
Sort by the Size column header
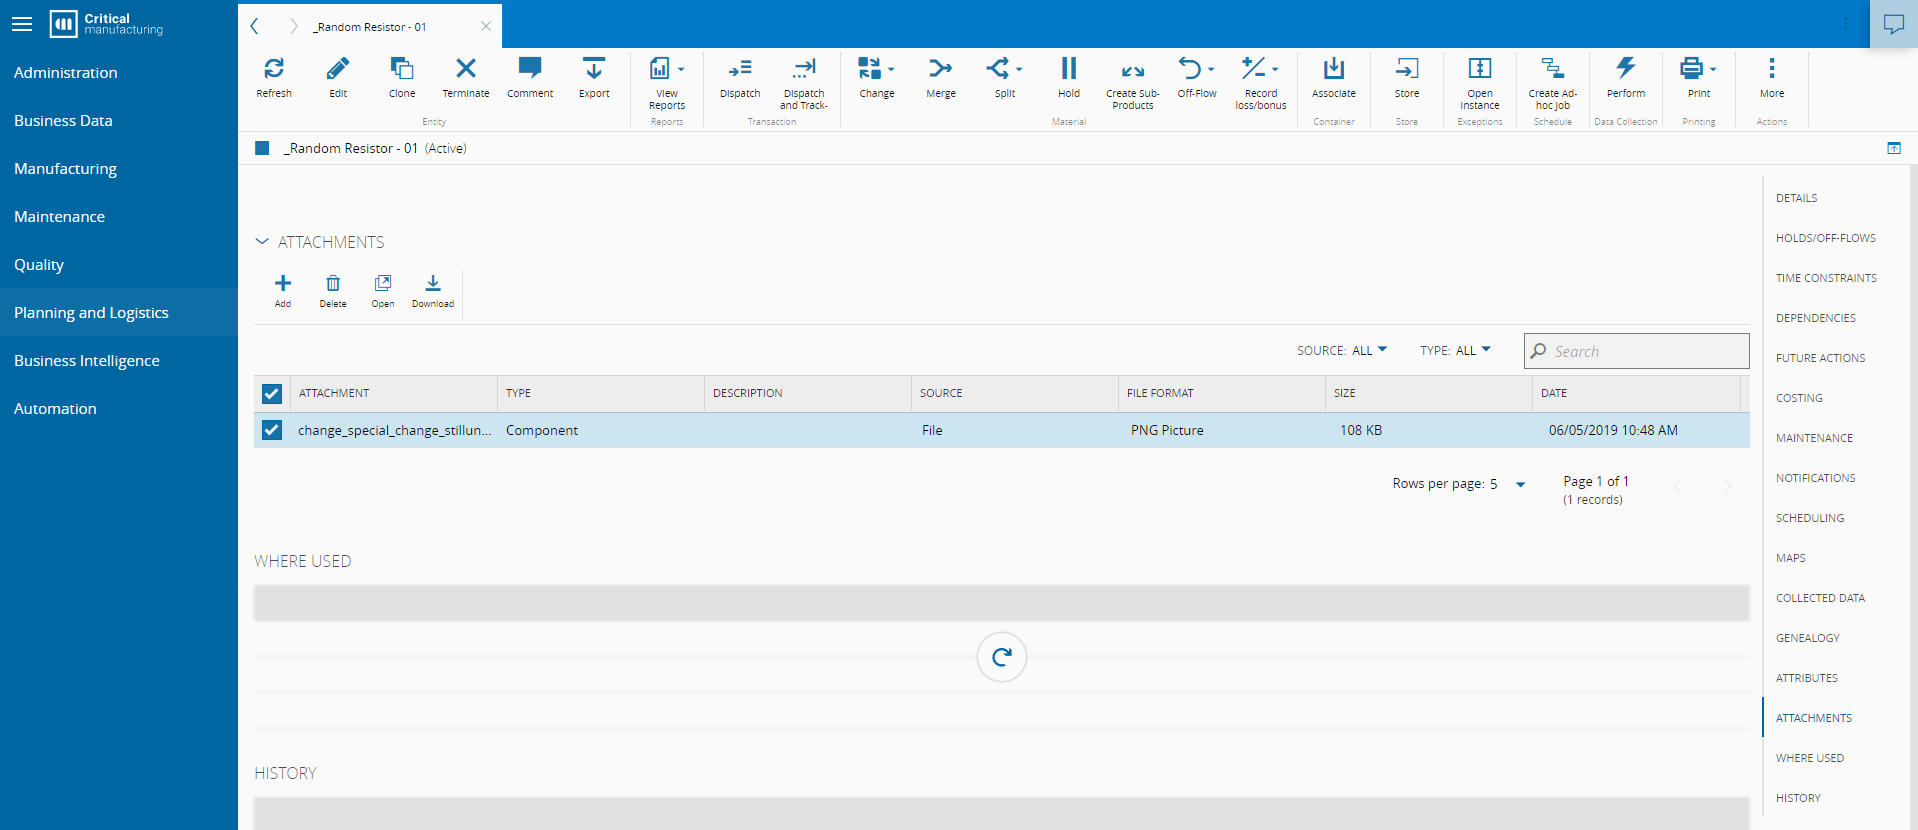click(x=1345, y=394)
